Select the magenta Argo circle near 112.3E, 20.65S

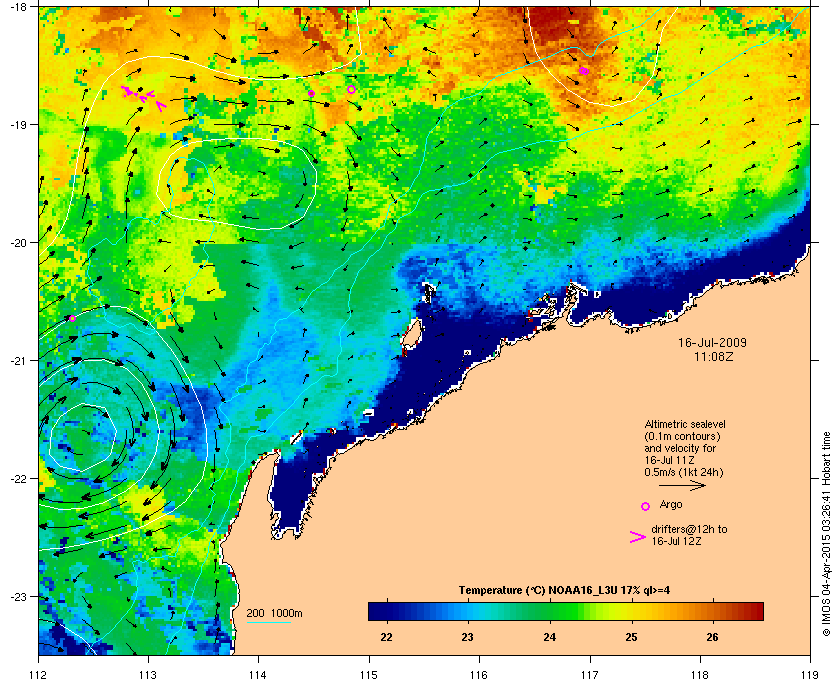tap(72, 318)
